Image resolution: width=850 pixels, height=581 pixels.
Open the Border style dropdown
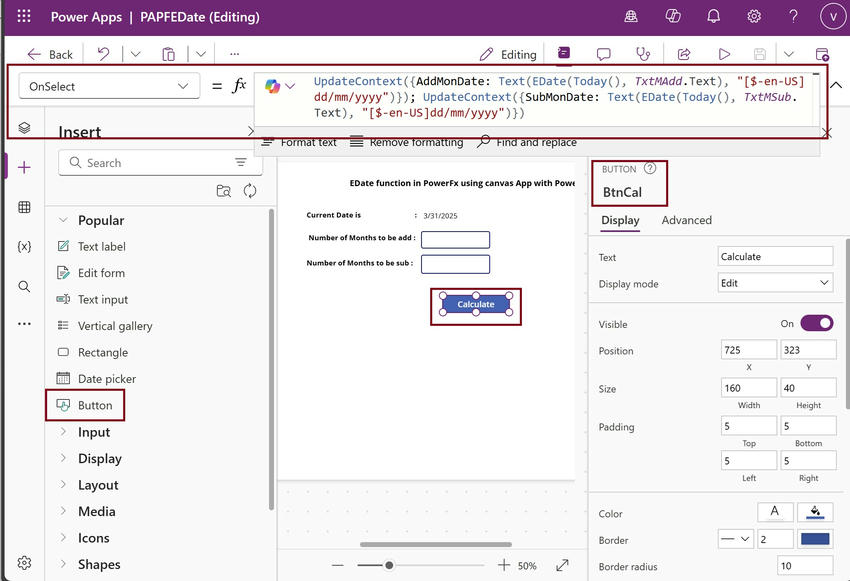(x=736, y=539)
